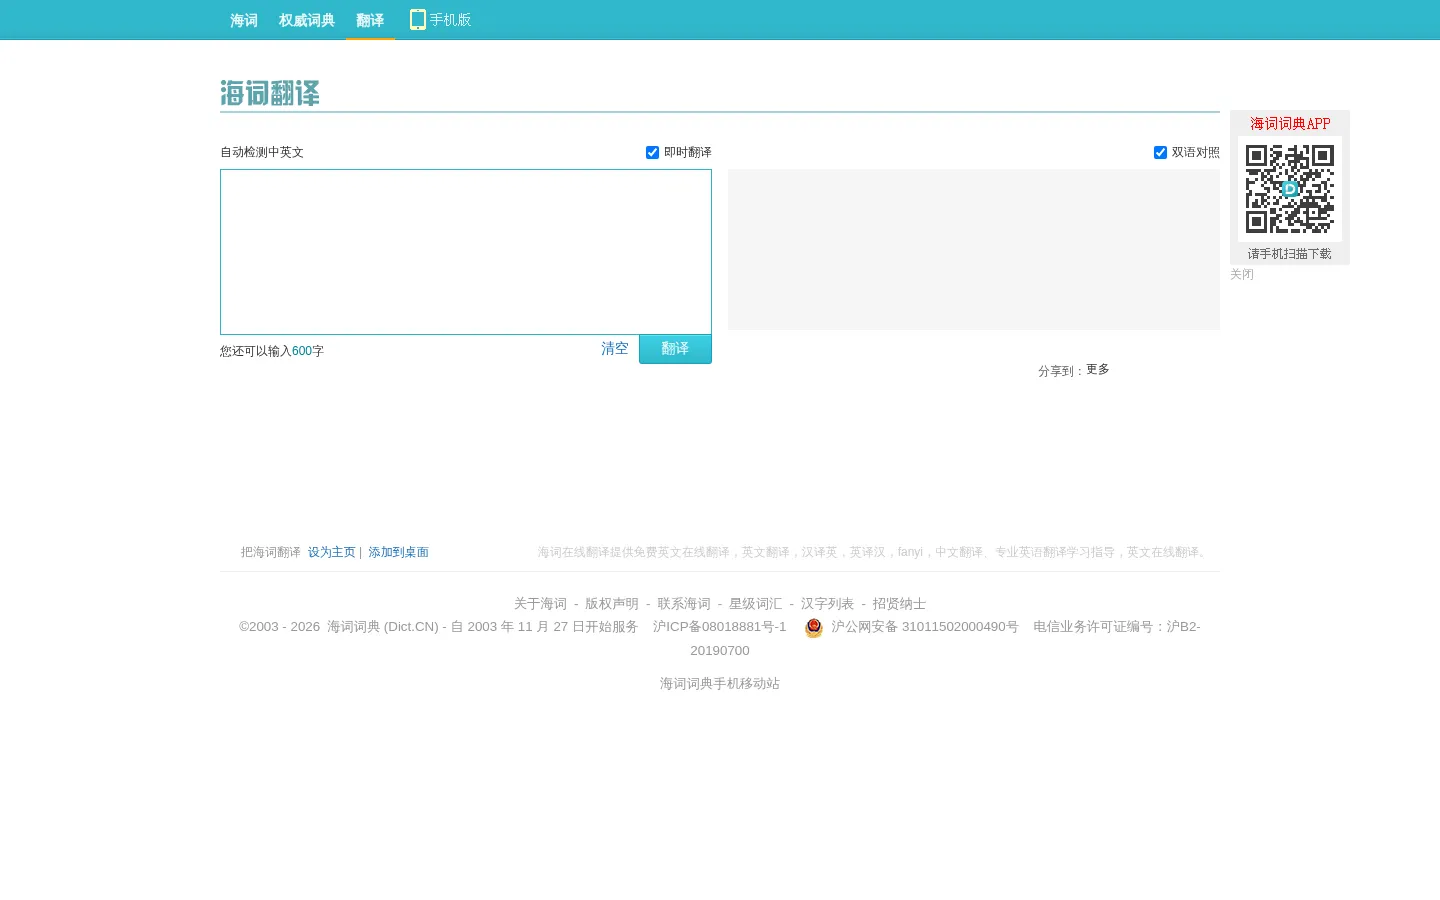Open the 海词词典手机移动站 link
Image resolution: width=1440 pixels, height=900 pixels.
(720, 683)
